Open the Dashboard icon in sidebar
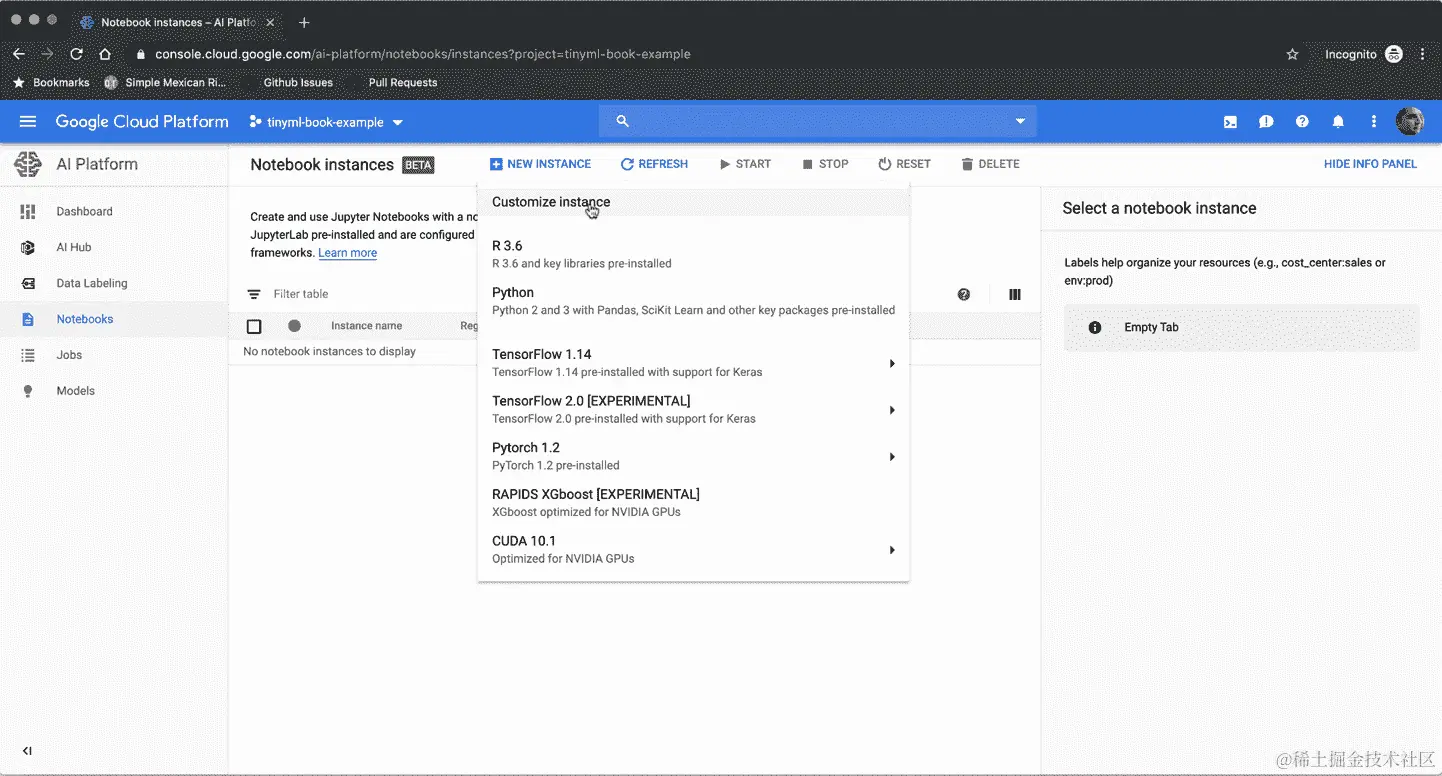 tap(28, 212)
